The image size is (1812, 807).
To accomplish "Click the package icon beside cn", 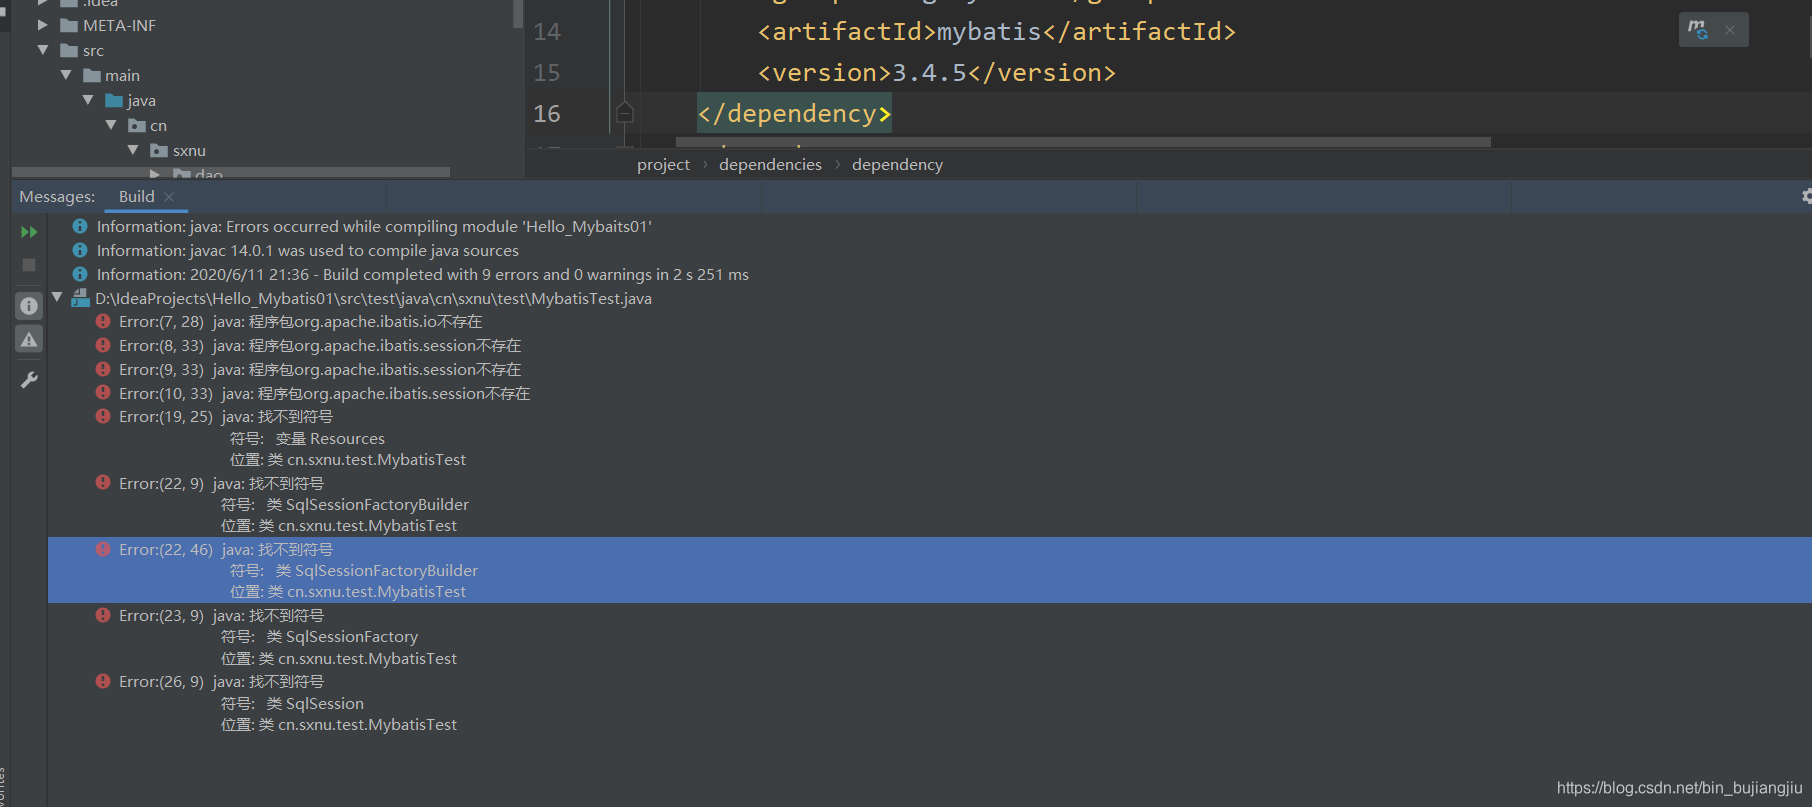I will click(137, 125).
